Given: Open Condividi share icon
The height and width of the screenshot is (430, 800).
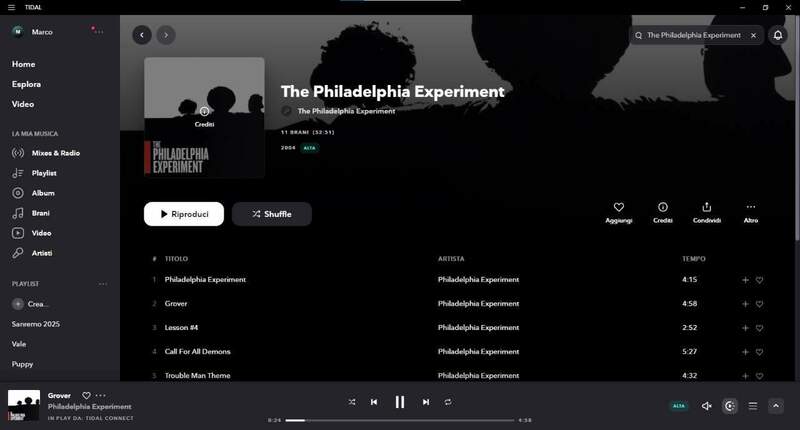Looking at the screenshot, I should pyautogui.click(x=707, y=212).
